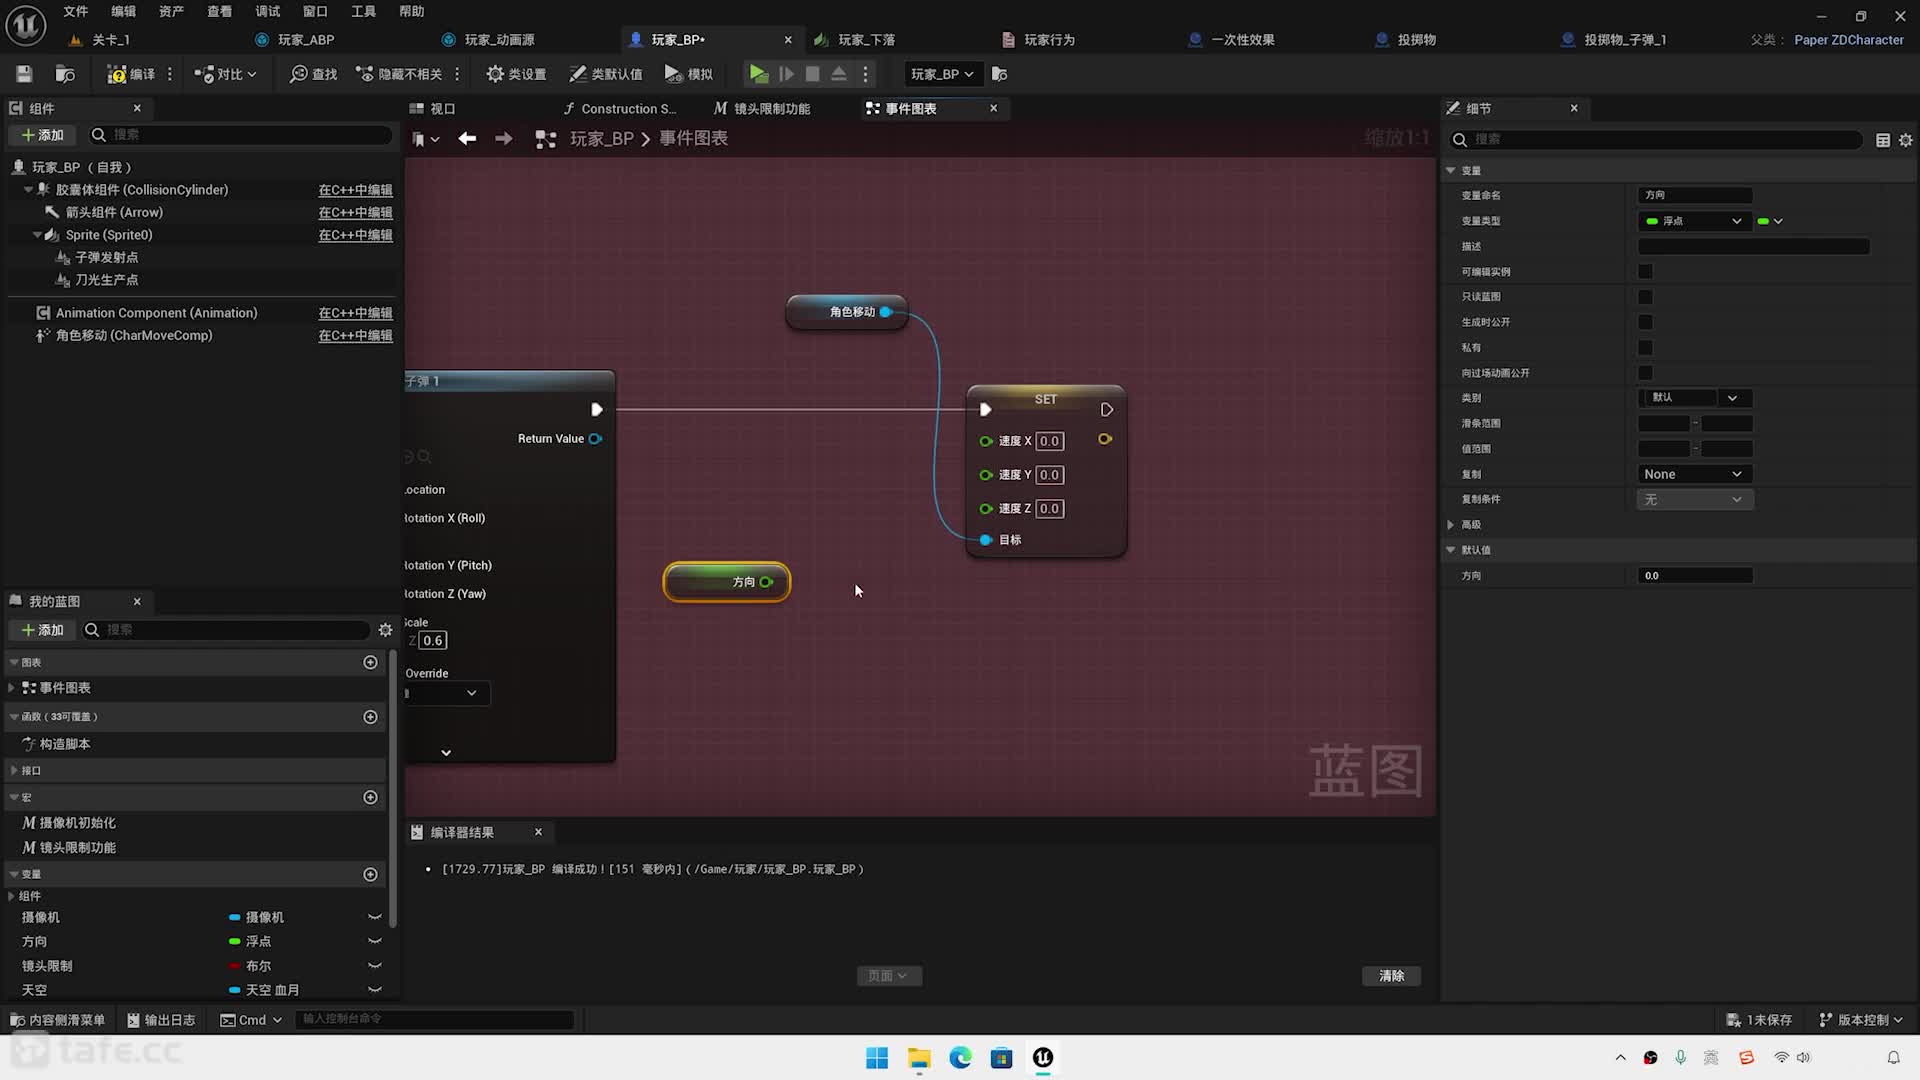Toggle the eye icon for the 摄像机 variable

point(375,917)
